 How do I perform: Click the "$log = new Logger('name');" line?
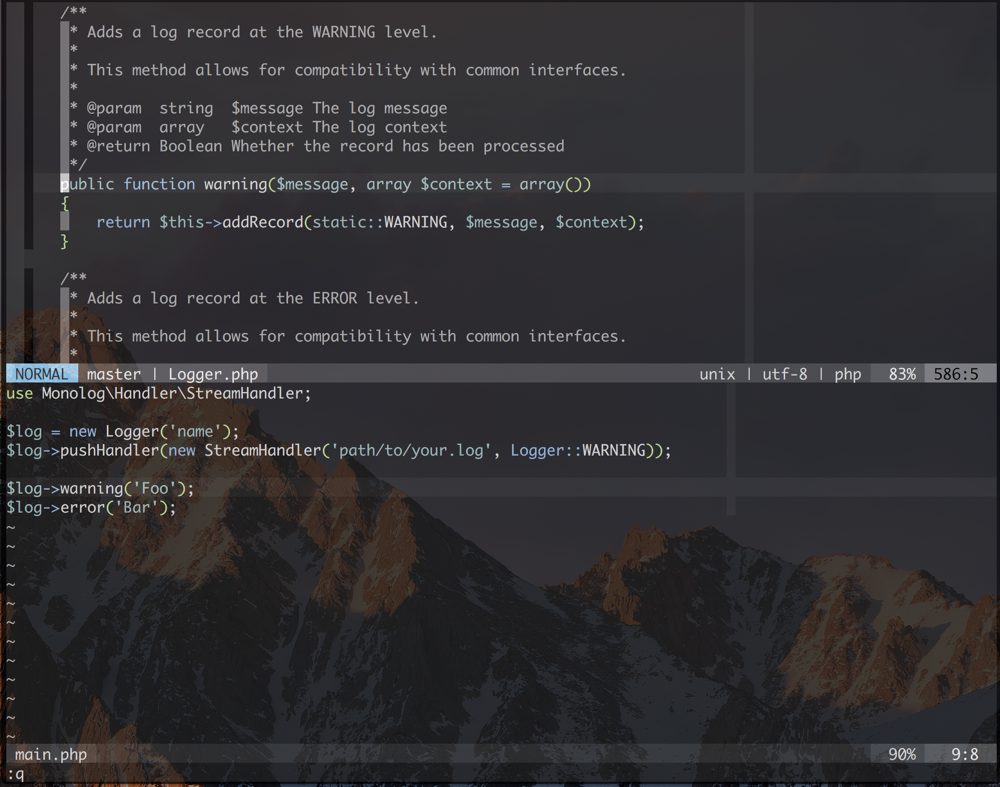(x=122, y=432)
